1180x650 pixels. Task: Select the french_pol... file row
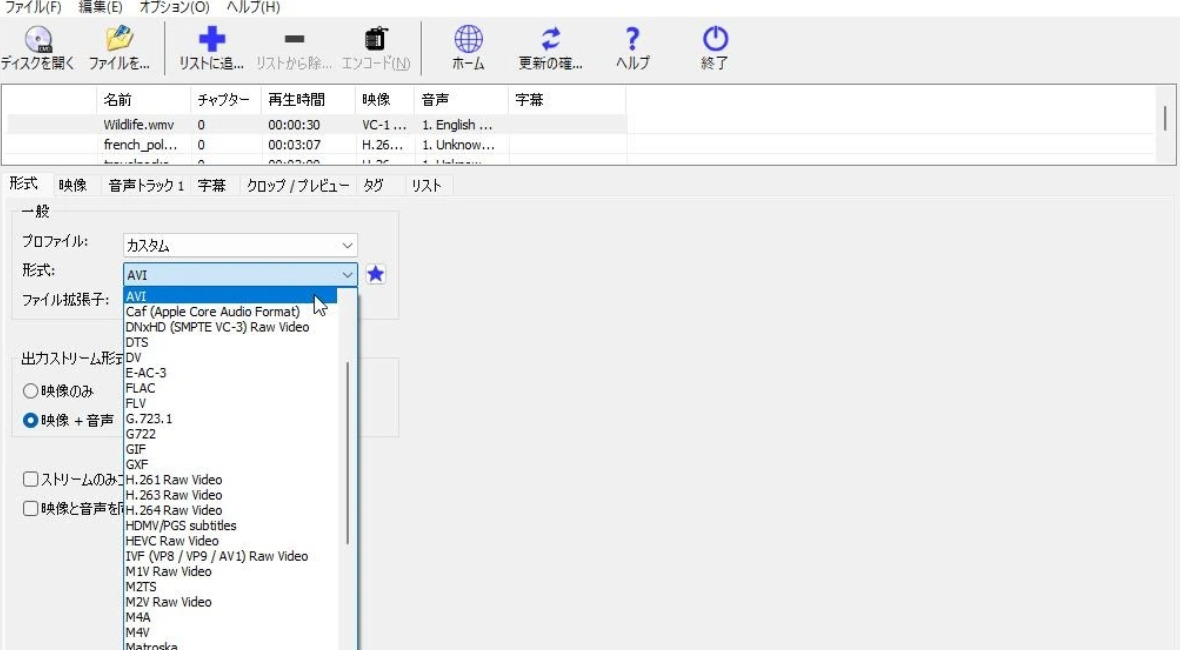317,144
